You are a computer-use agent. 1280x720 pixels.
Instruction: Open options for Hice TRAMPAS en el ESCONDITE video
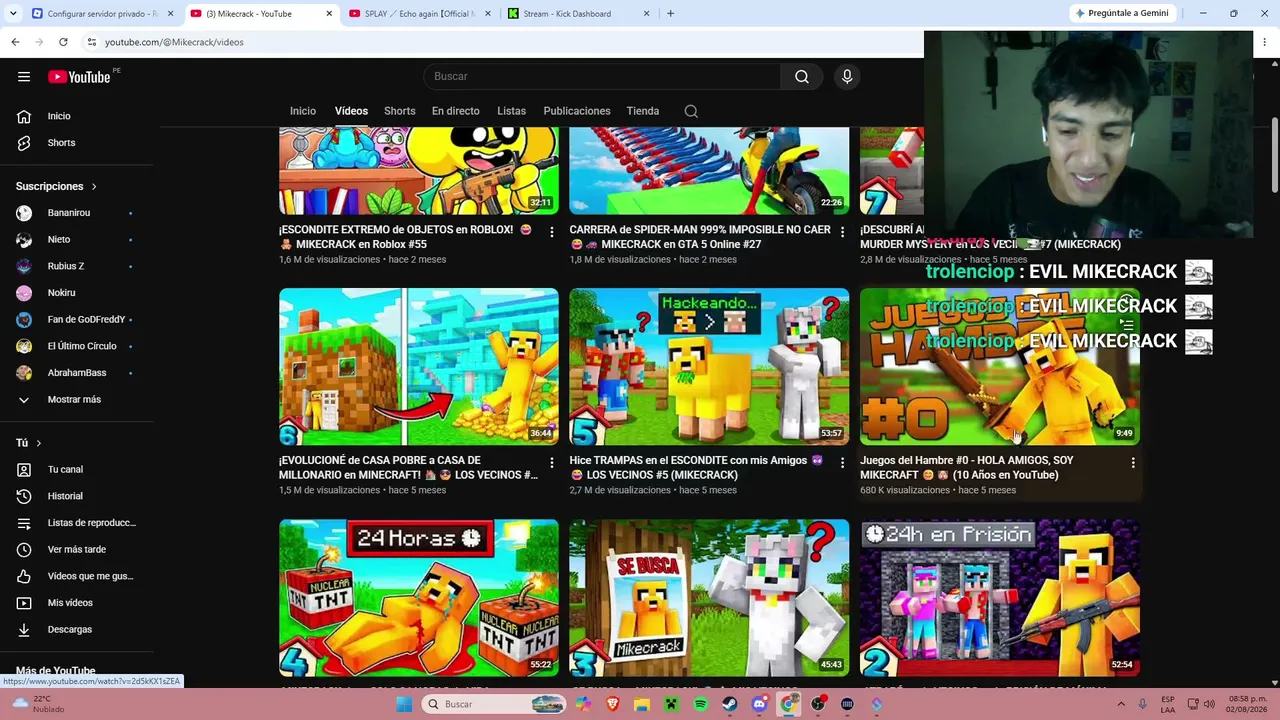pyautogui.click(x=842, y=463)
